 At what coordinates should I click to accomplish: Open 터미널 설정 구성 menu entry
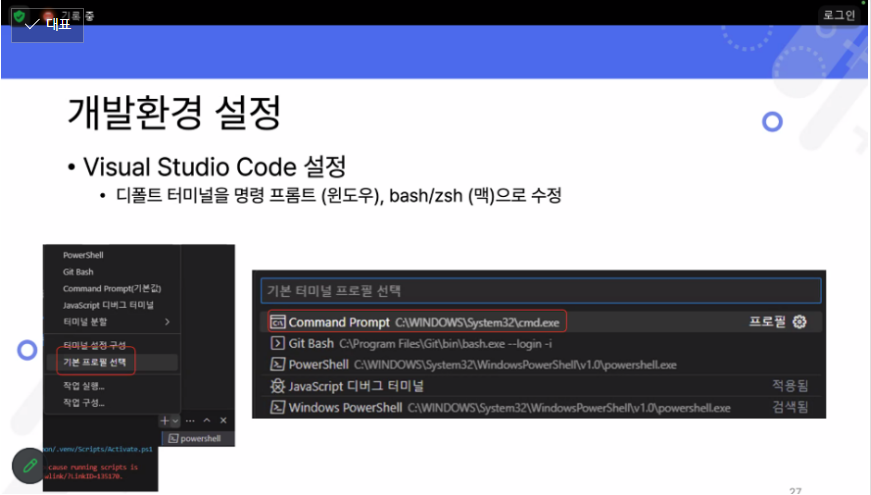click(x=94, y=345)
